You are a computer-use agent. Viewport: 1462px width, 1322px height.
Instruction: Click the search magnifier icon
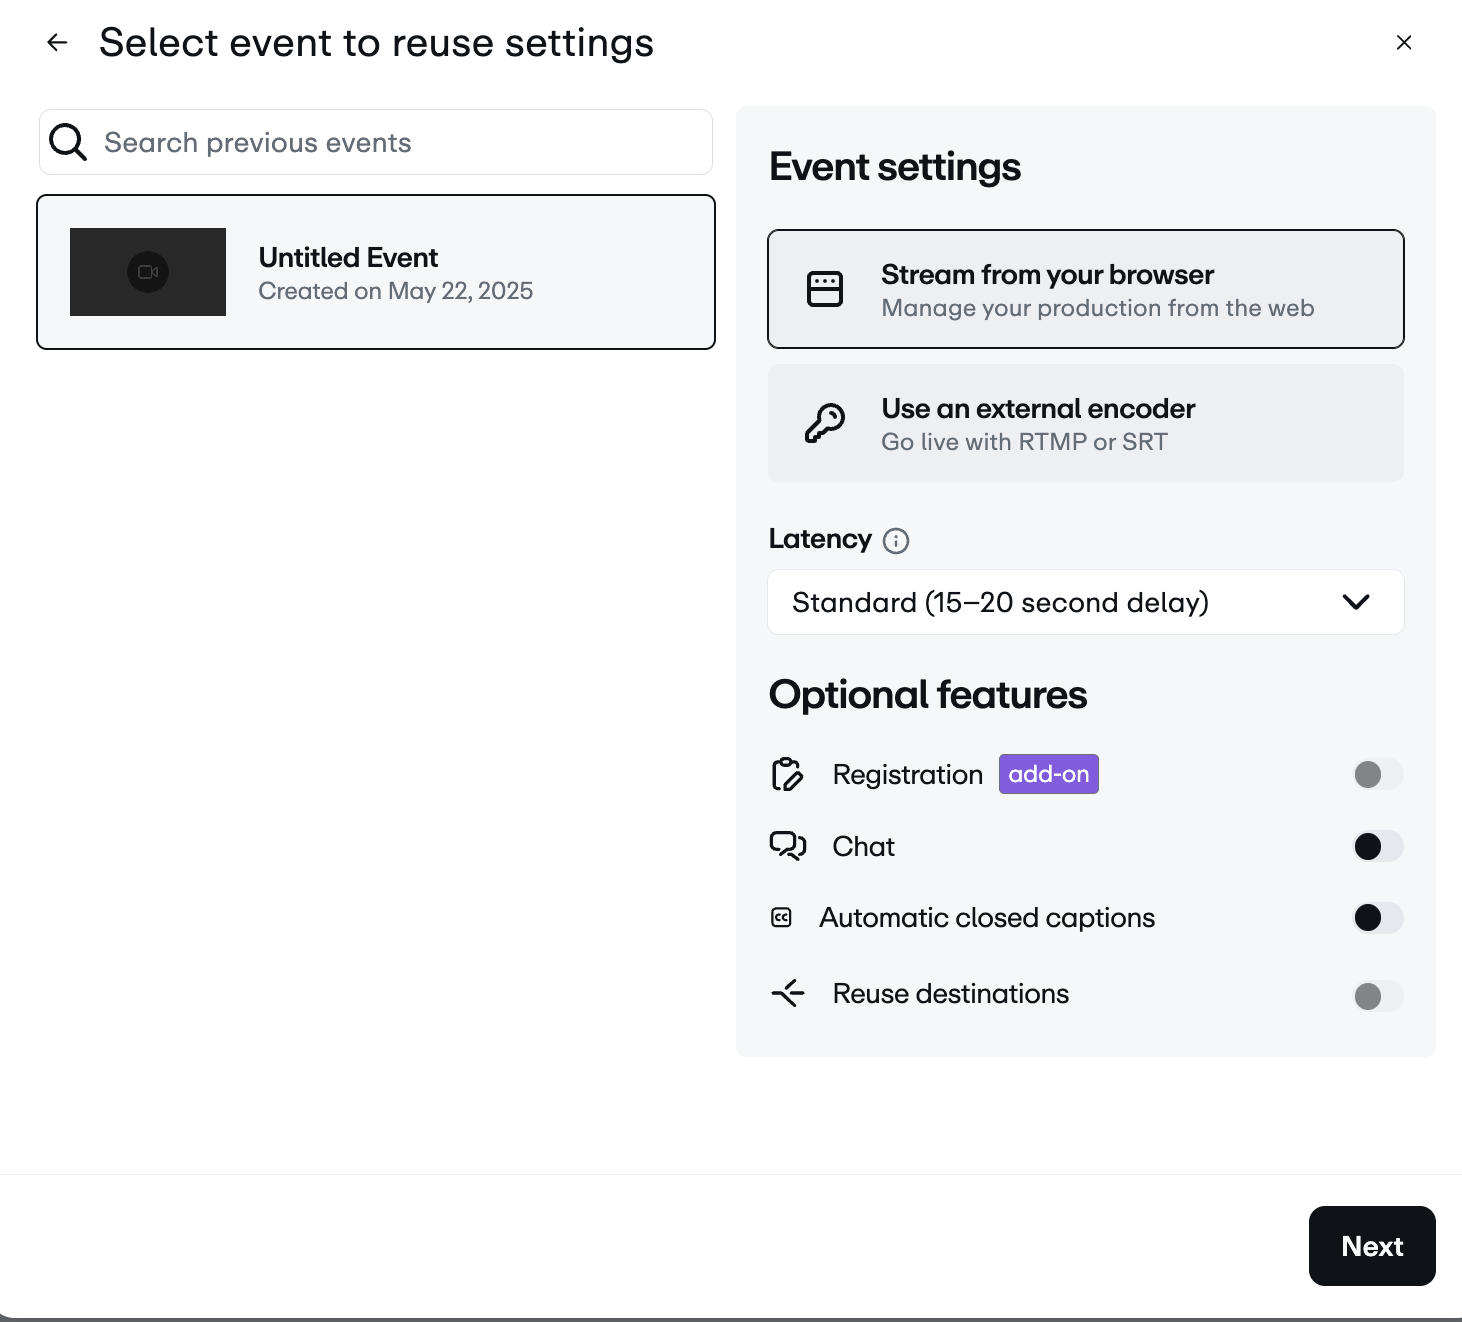[x=68, y=142]
